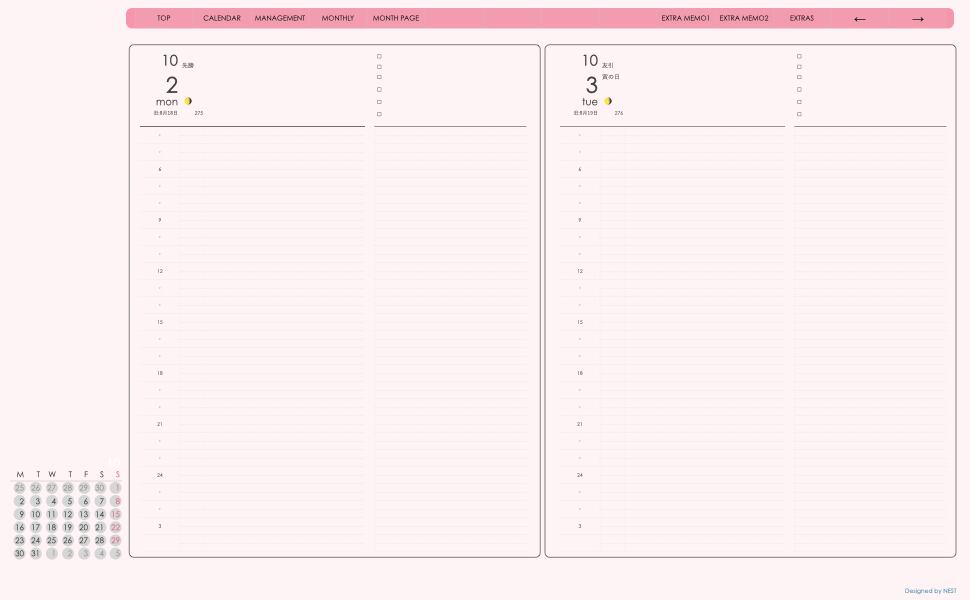Jump to date 6 in mini calendar

[84, 501]
